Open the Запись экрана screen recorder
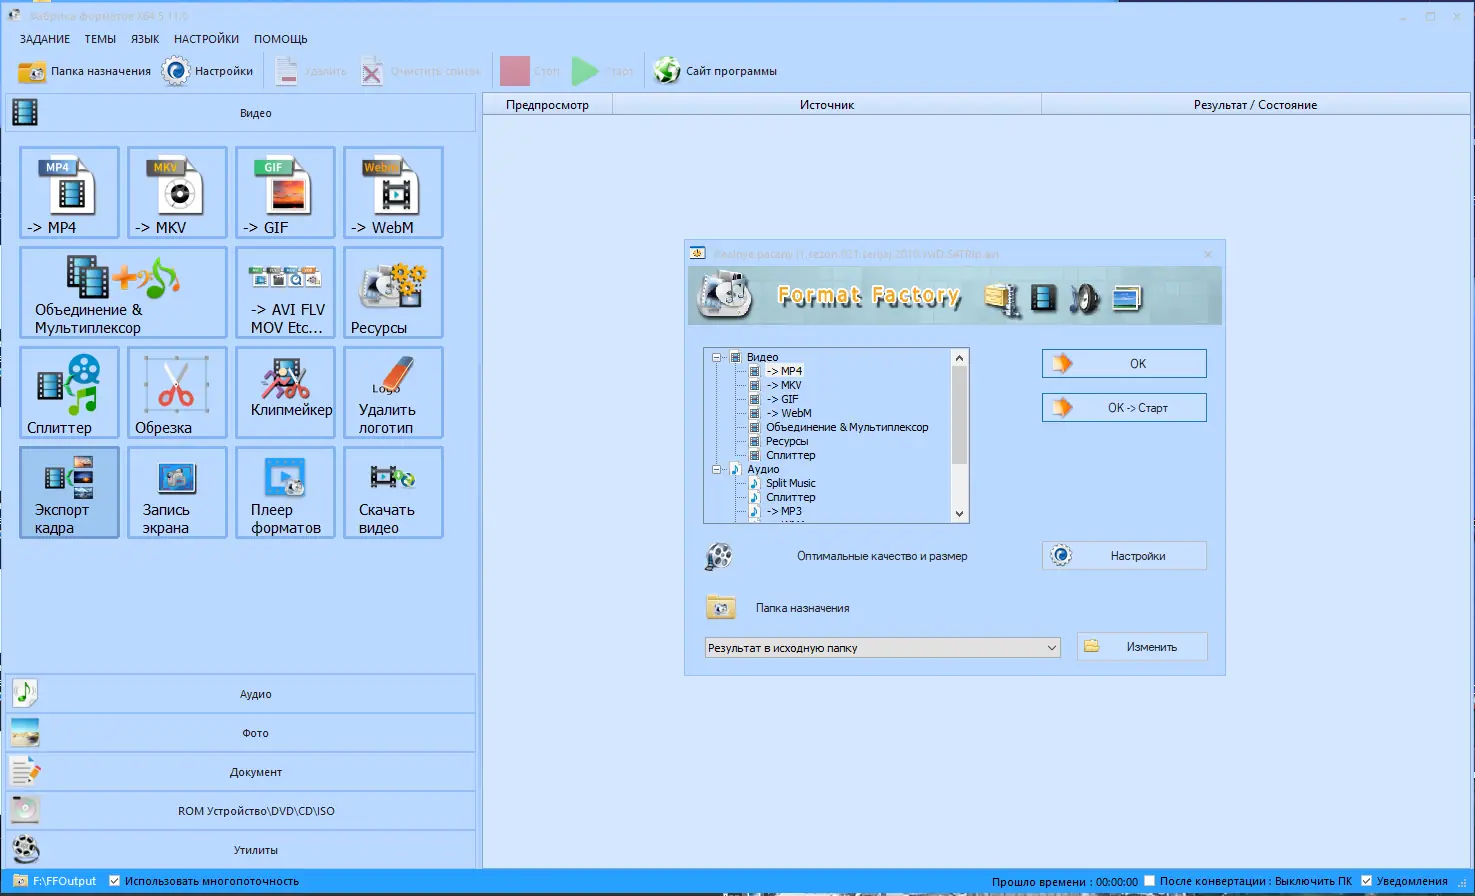 [176, 492]
